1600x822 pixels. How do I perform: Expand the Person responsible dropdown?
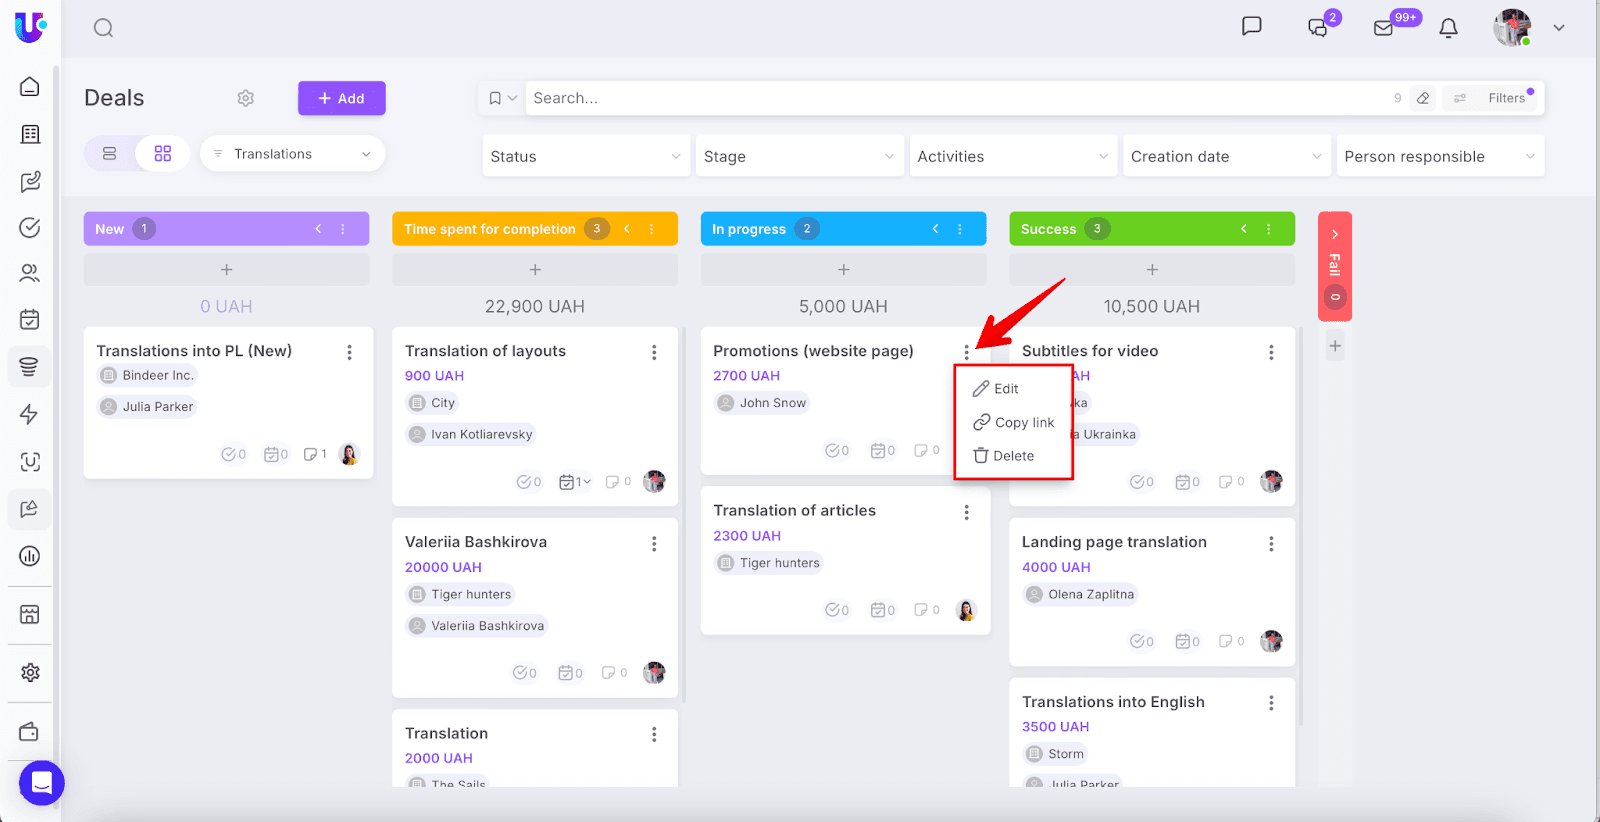coord(1439,157)
